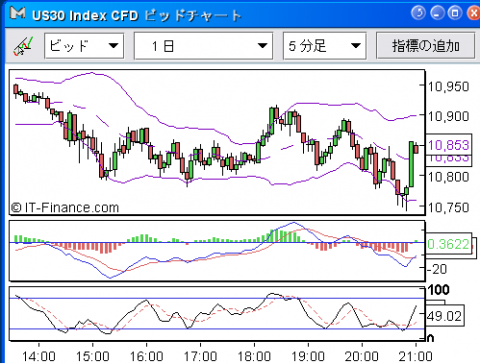Click the 10,900 price axis label

pos(448,116)
